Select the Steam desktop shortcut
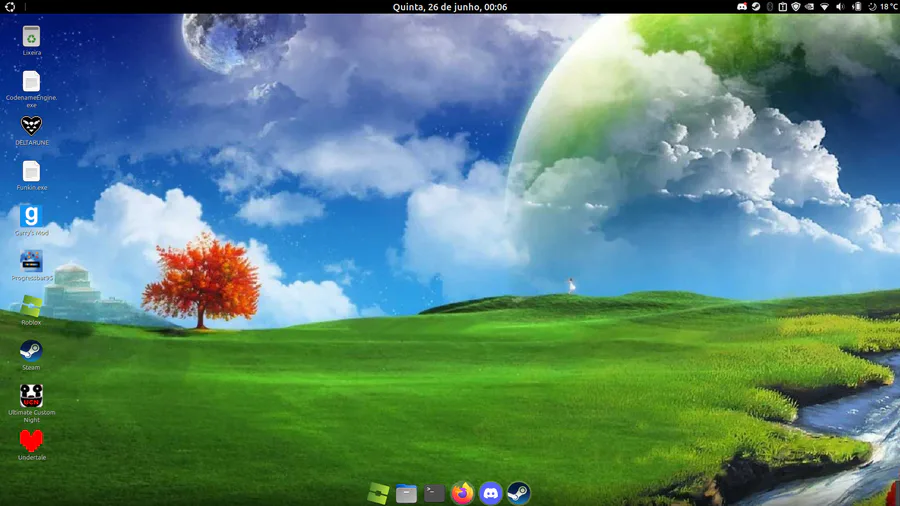The image size is (900, 506). 31,351
